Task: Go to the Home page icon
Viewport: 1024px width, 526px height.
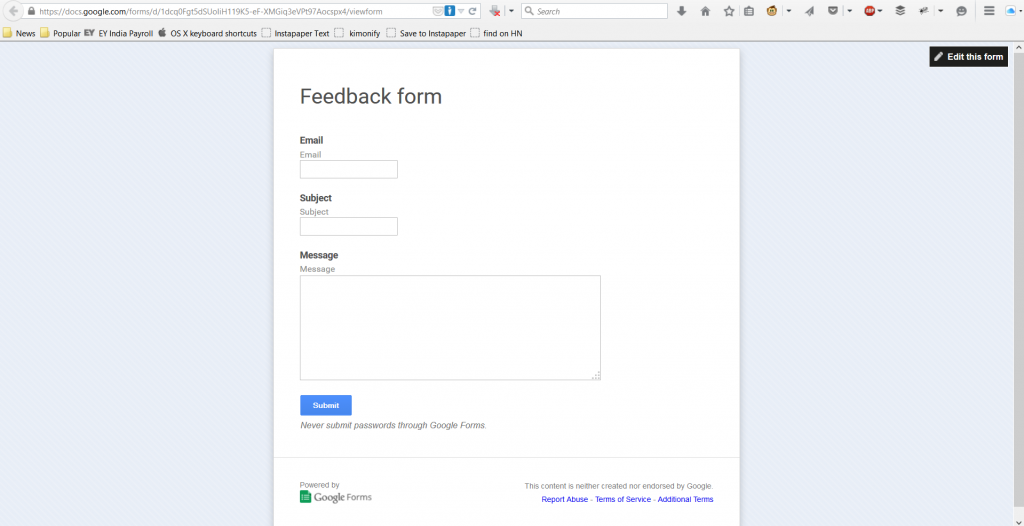Action: (x=705, y=11)
